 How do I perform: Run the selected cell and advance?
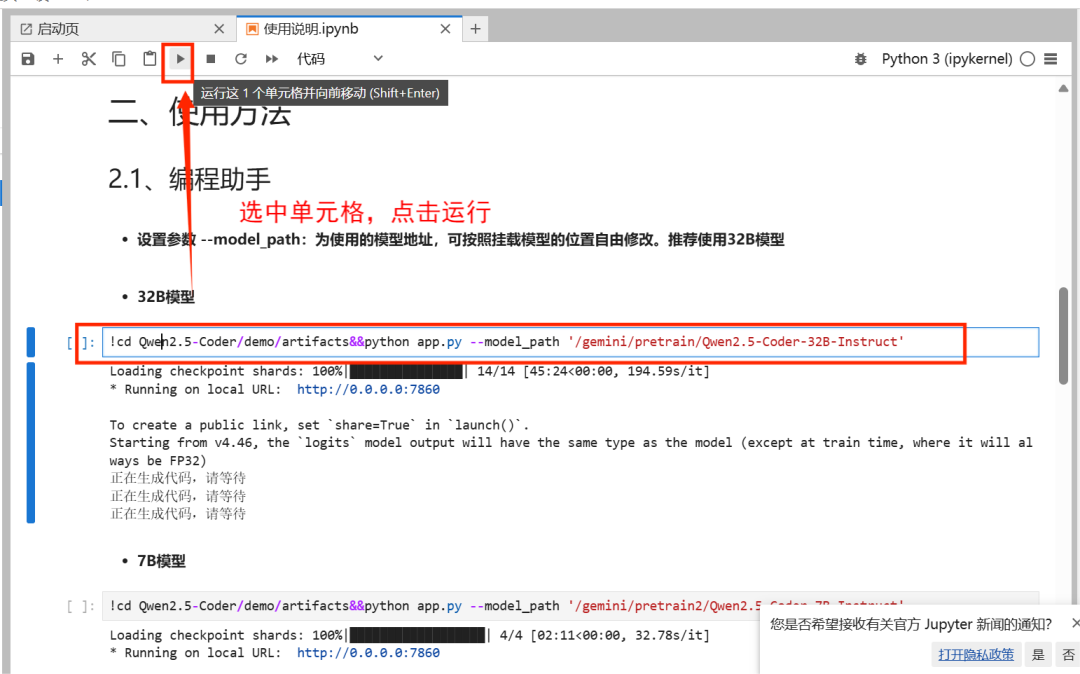[x=180, y=59]
